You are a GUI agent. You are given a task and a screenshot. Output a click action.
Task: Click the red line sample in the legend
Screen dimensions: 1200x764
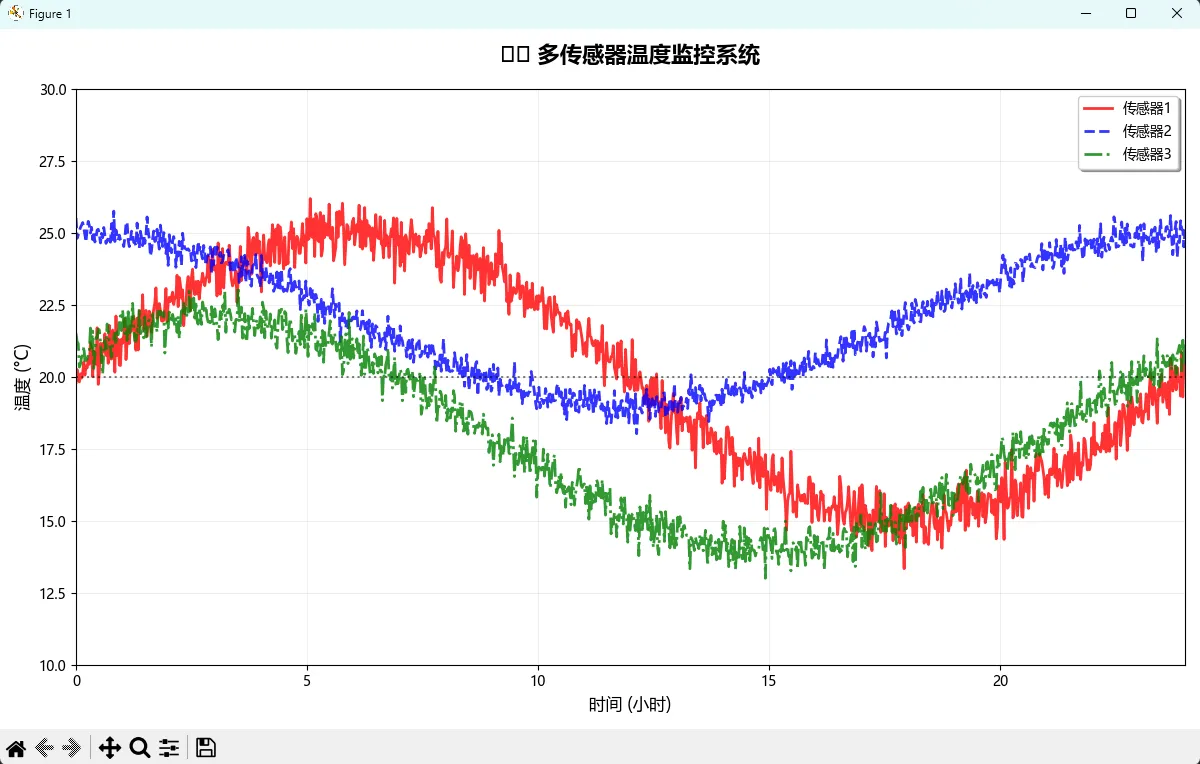(x=1100, y=108)
